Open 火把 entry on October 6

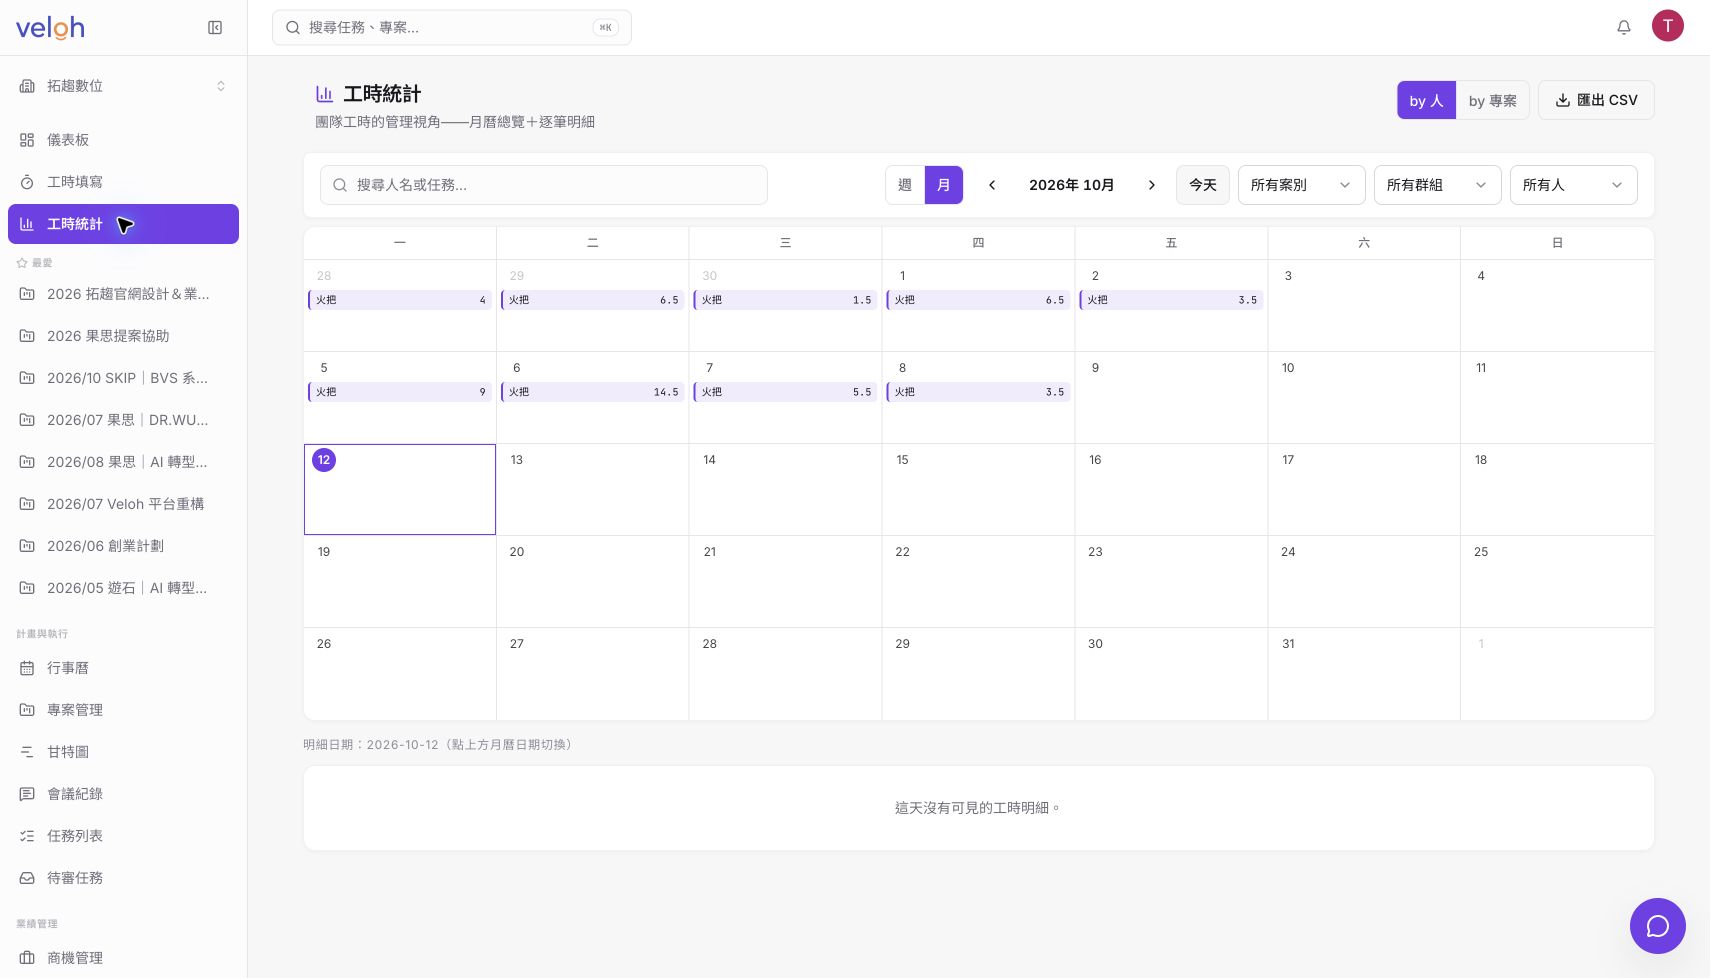(592, 392)
